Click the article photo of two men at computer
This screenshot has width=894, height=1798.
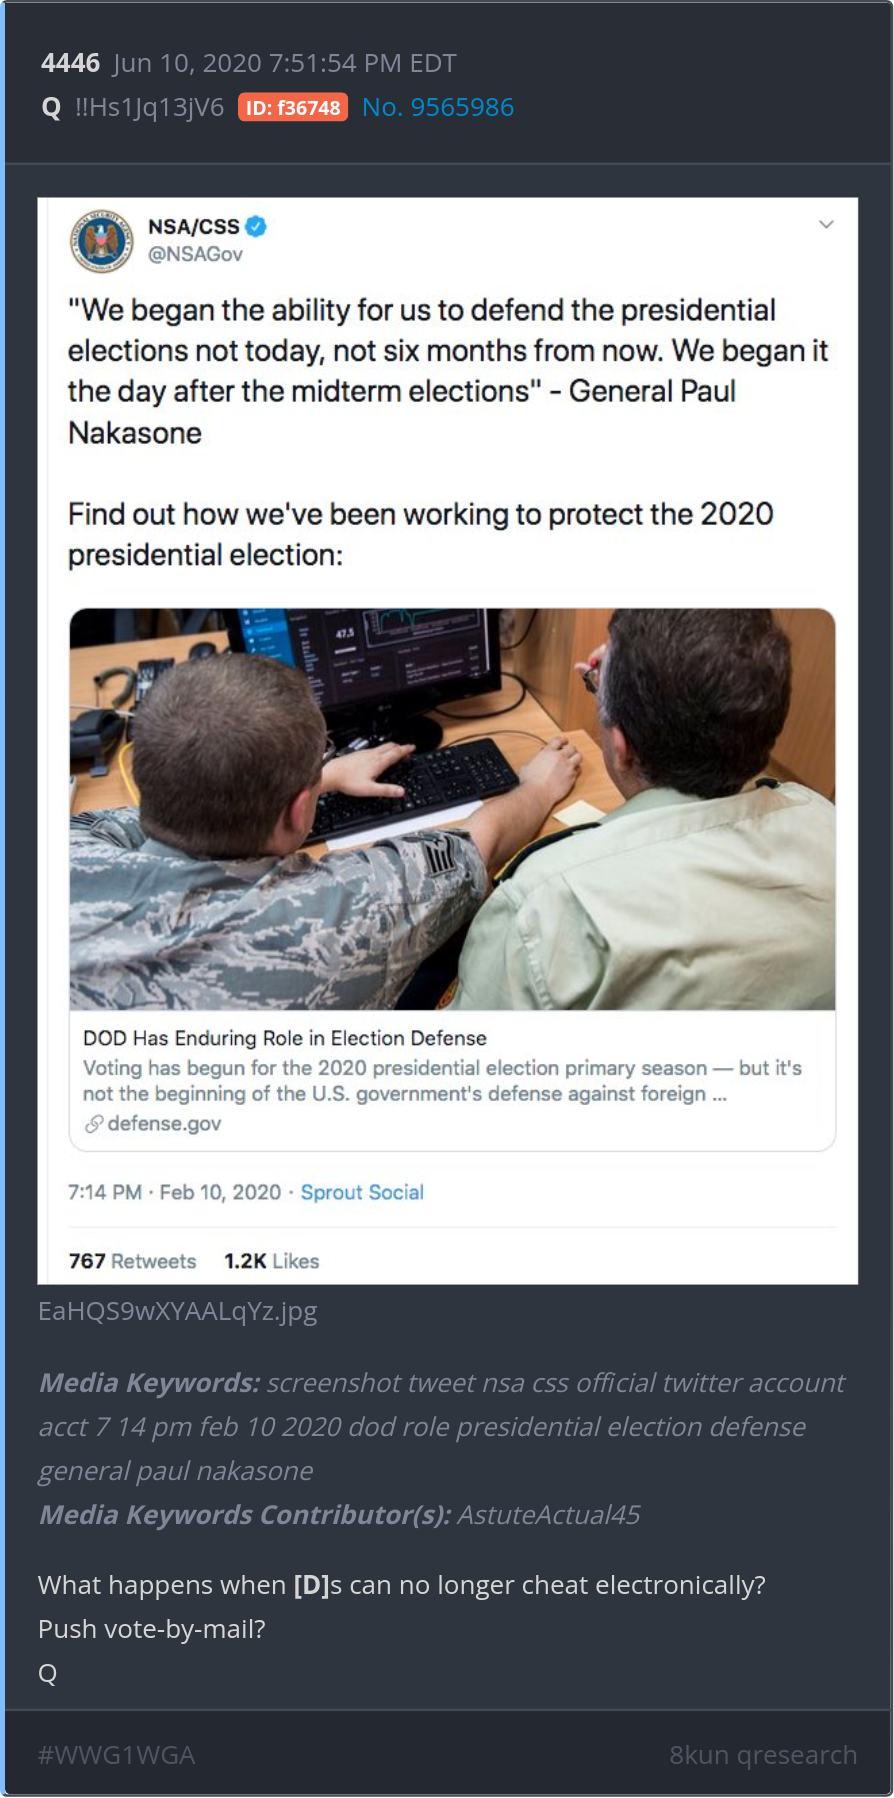[x=452, y=809]
